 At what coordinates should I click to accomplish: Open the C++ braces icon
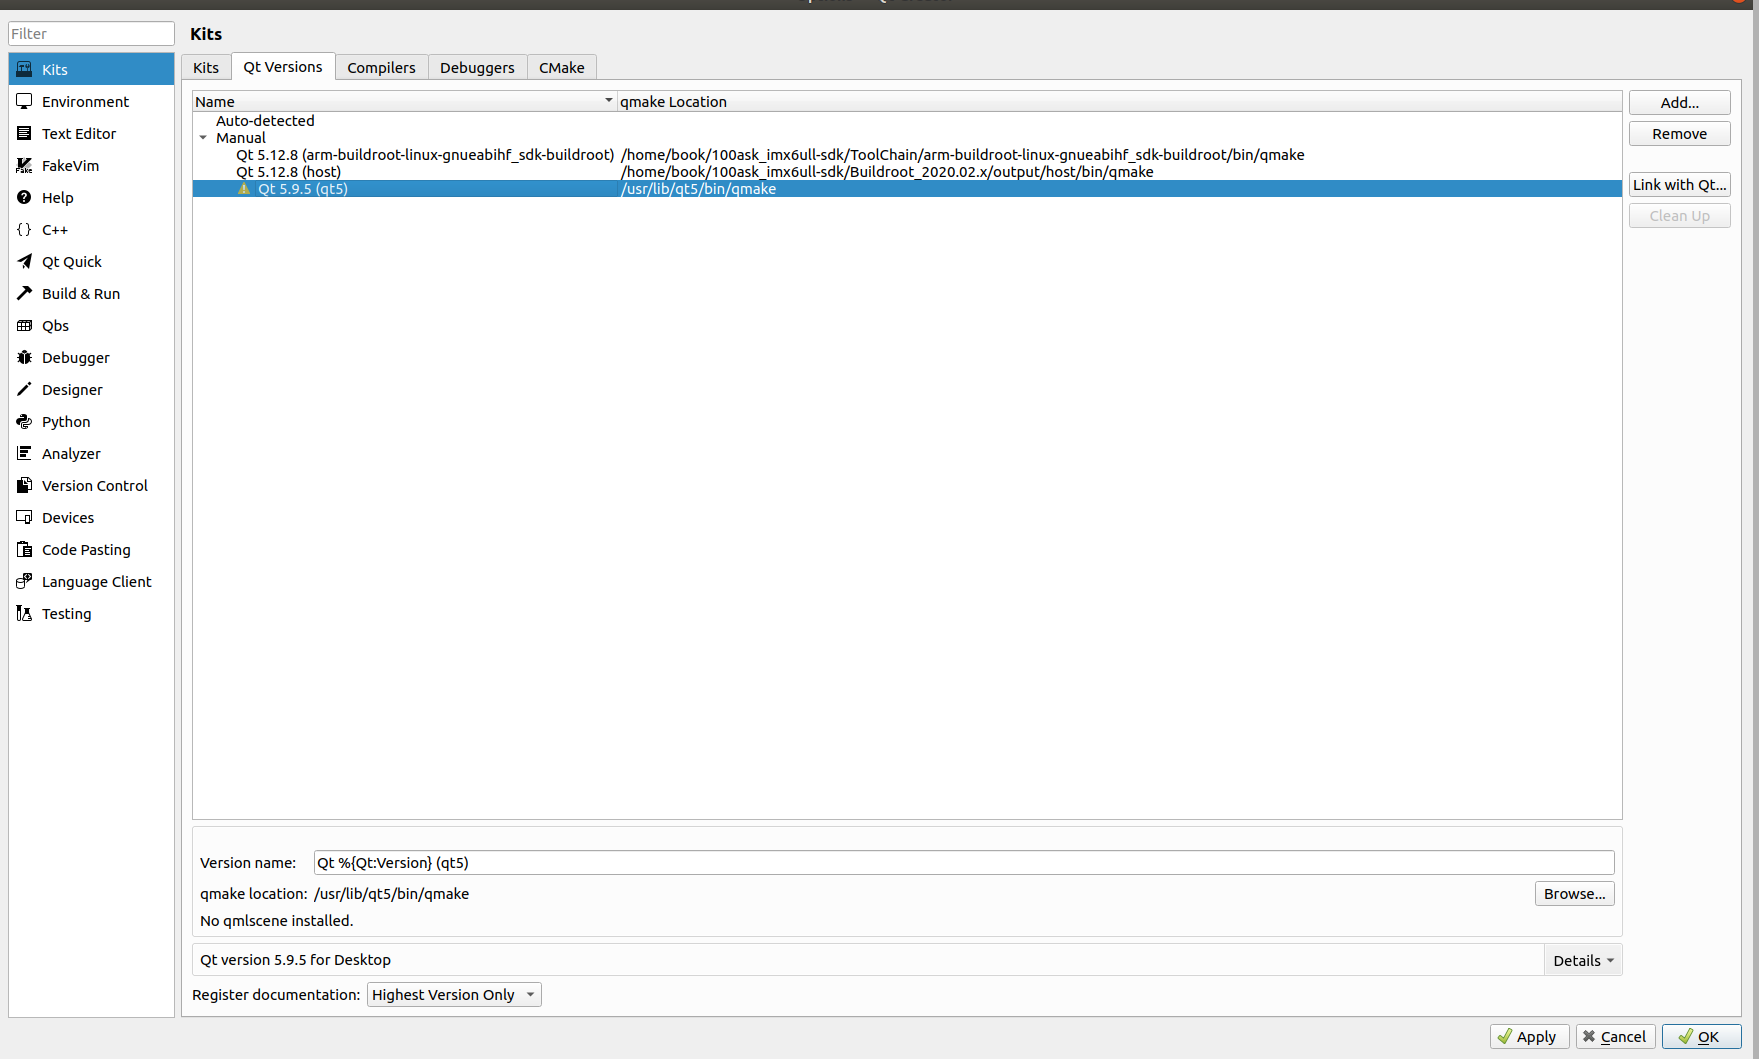[24, 229]
